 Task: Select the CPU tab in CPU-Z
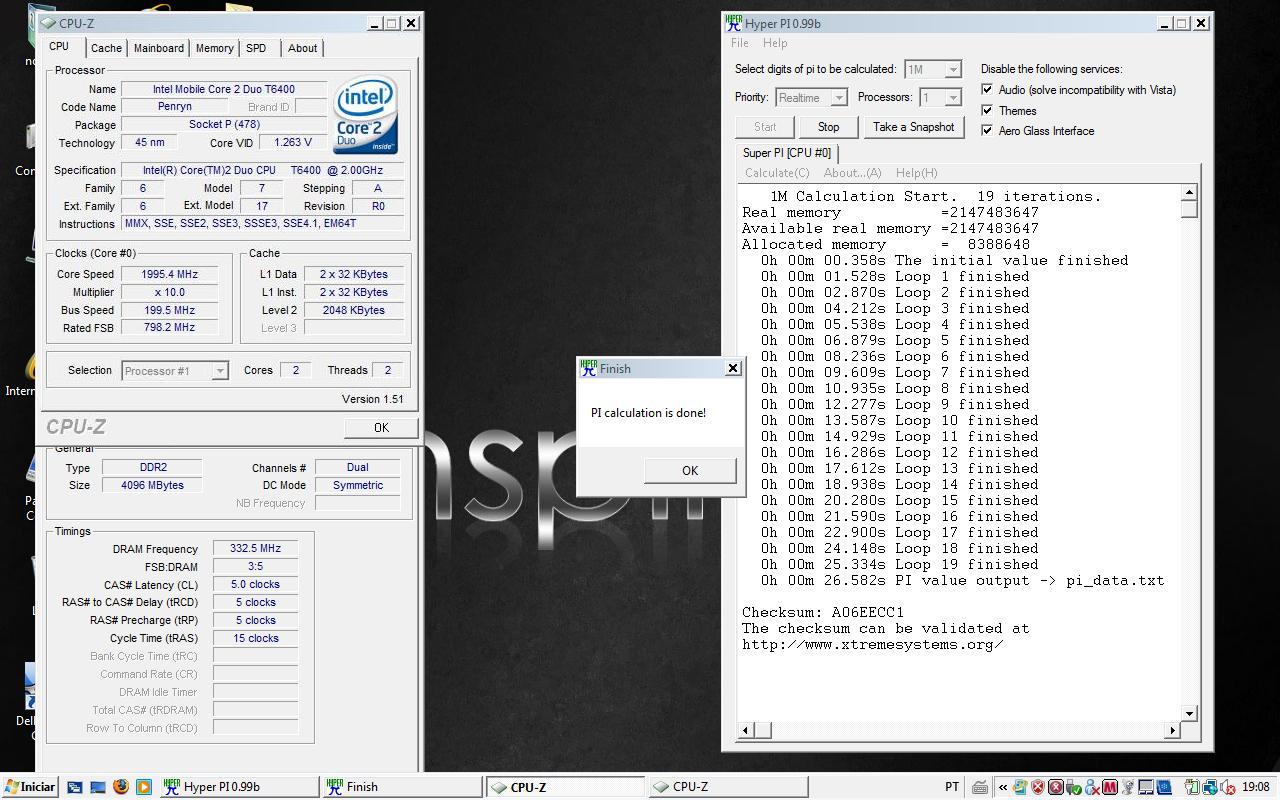(x=59, y=46)
